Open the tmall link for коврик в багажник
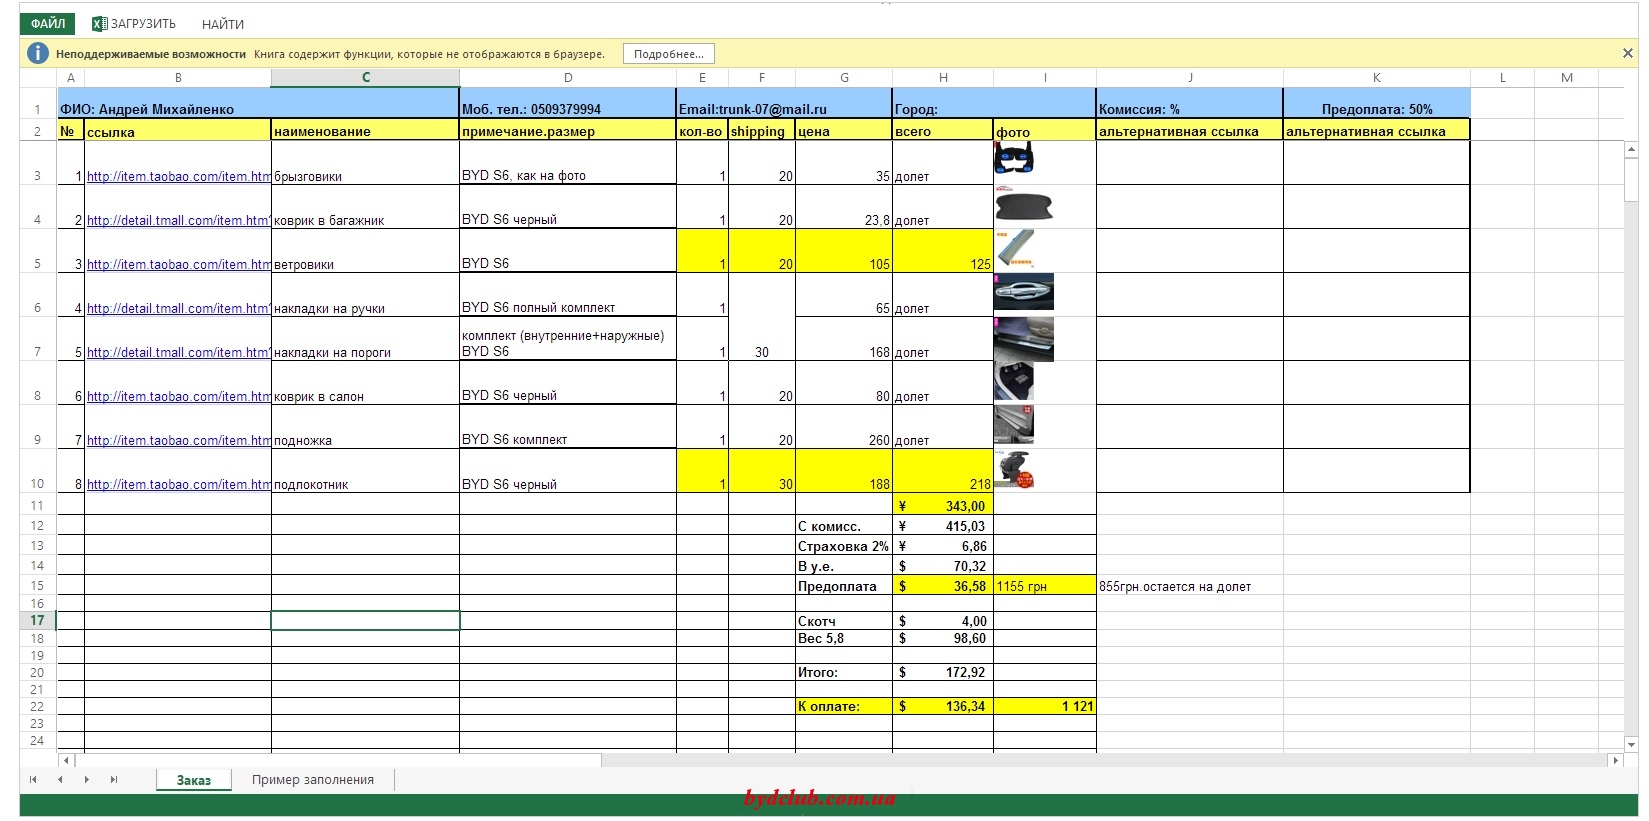This screenshot has width=1649, height=821. [177, 221]
